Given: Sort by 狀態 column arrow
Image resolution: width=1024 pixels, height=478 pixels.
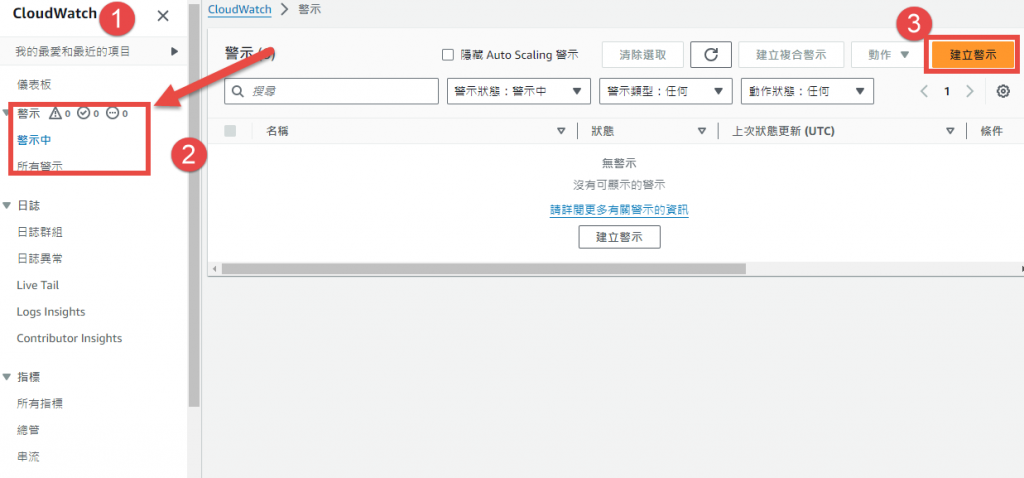Looking at the screenshot, I should coord(701,131).
